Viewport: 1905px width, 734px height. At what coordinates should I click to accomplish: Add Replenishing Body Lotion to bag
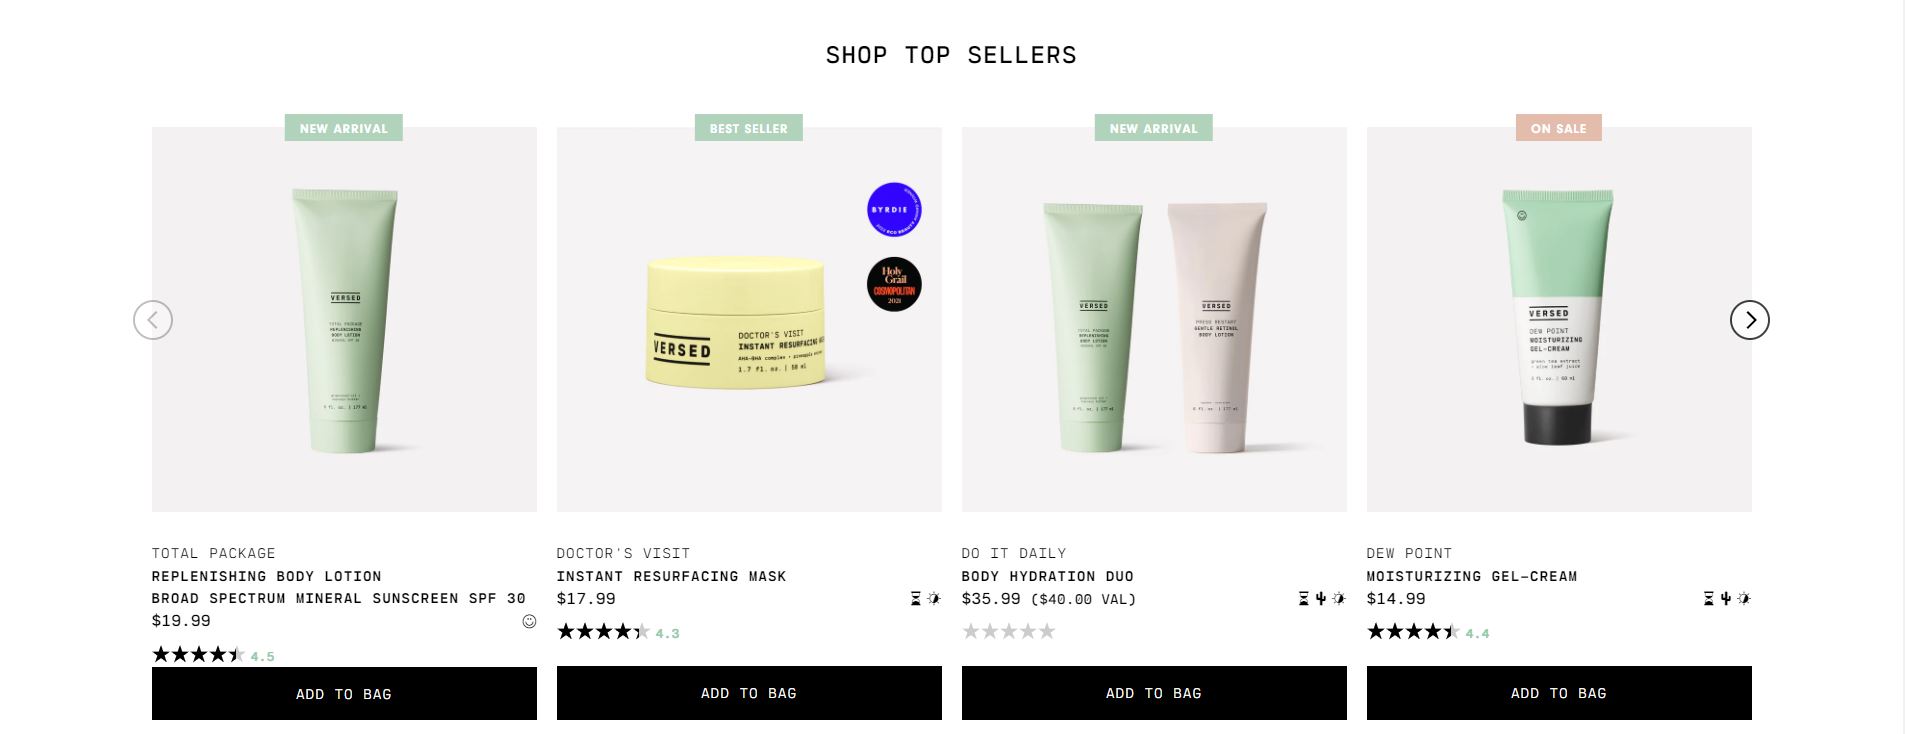[x=344, y=693]
